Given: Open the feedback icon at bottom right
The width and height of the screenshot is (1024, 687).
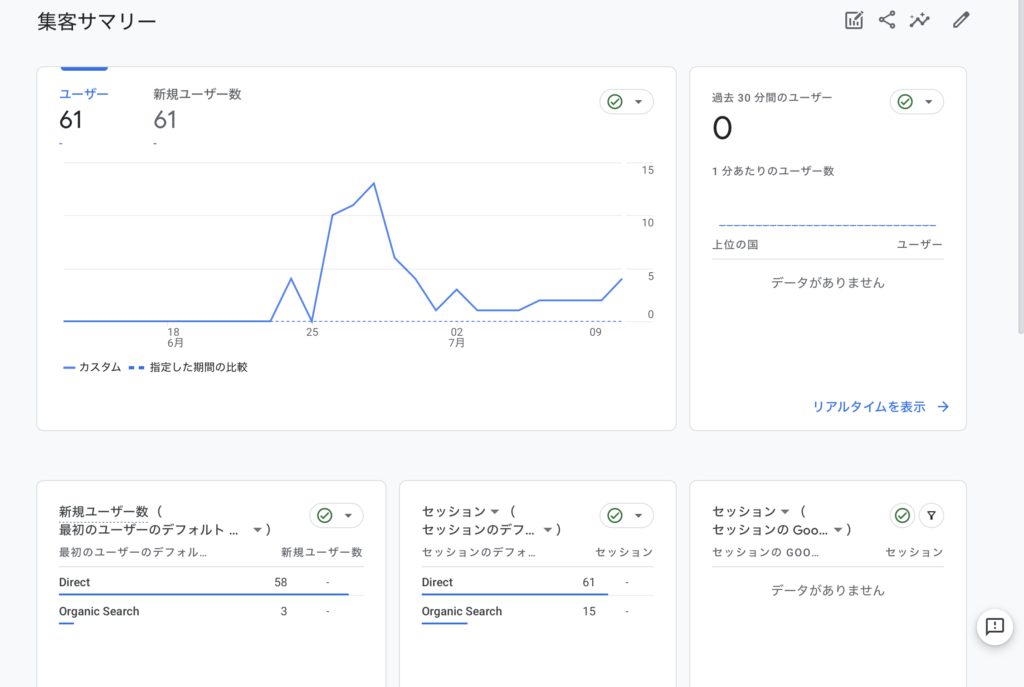Looking at the screenshot, I should (994, 627).
